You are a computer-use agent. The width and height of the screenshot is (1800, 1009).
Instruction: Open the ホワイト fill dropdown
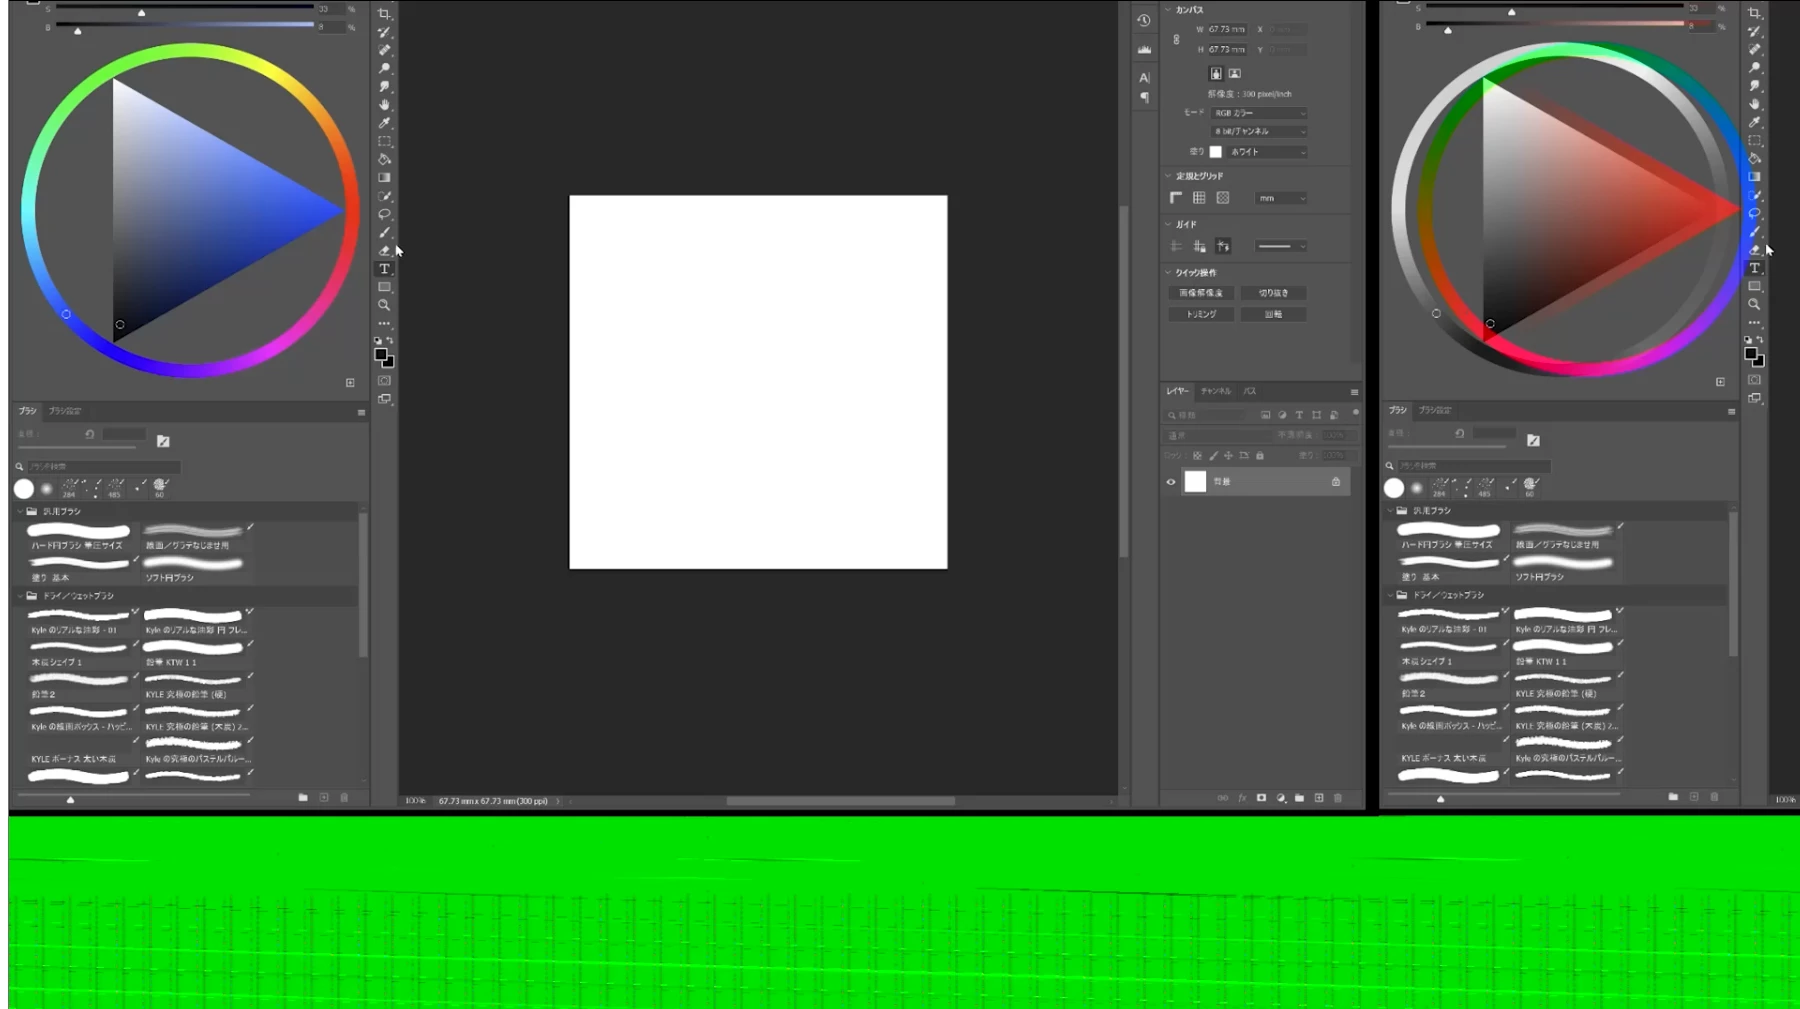tap(1267, 152)
